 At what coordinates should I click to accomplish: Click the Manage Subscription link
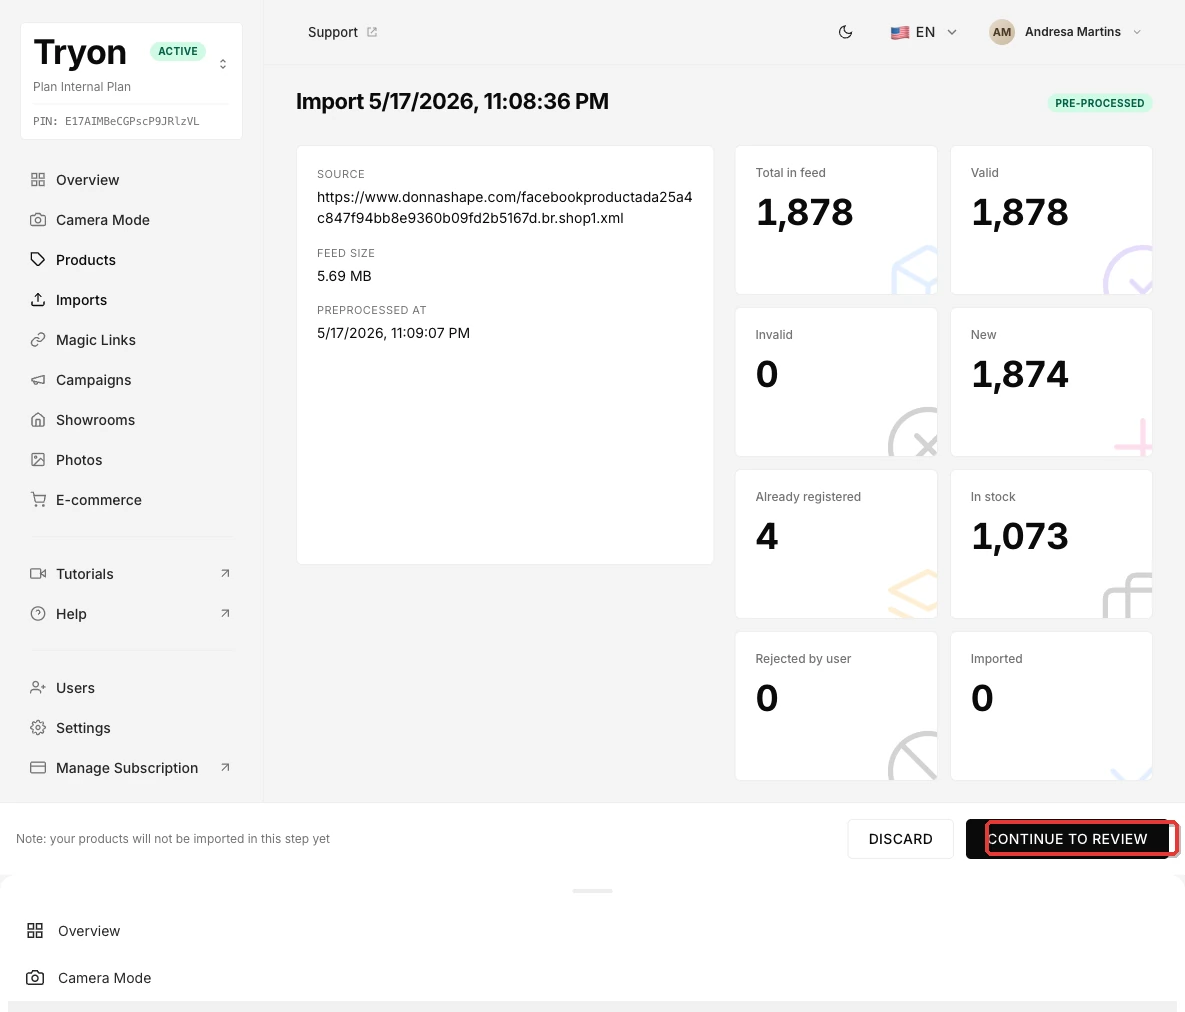(127, 768)
